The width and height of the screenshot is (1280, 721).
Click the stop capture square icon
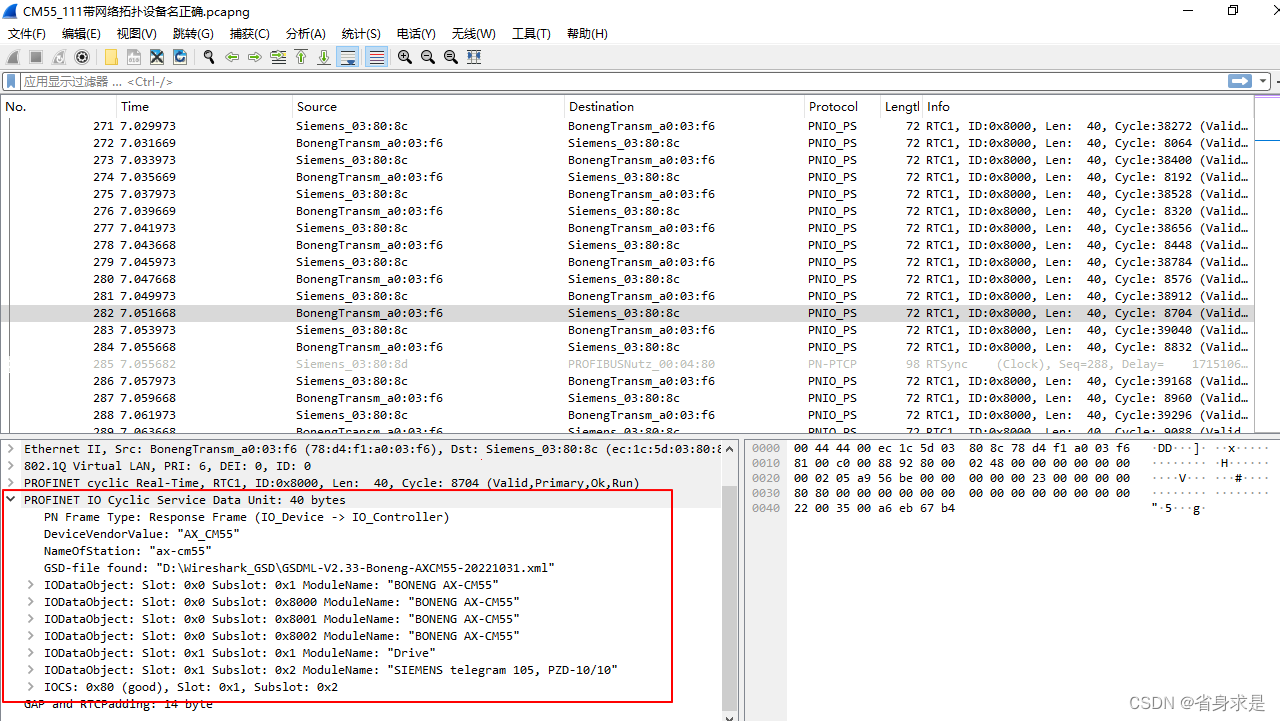point(36,57)
